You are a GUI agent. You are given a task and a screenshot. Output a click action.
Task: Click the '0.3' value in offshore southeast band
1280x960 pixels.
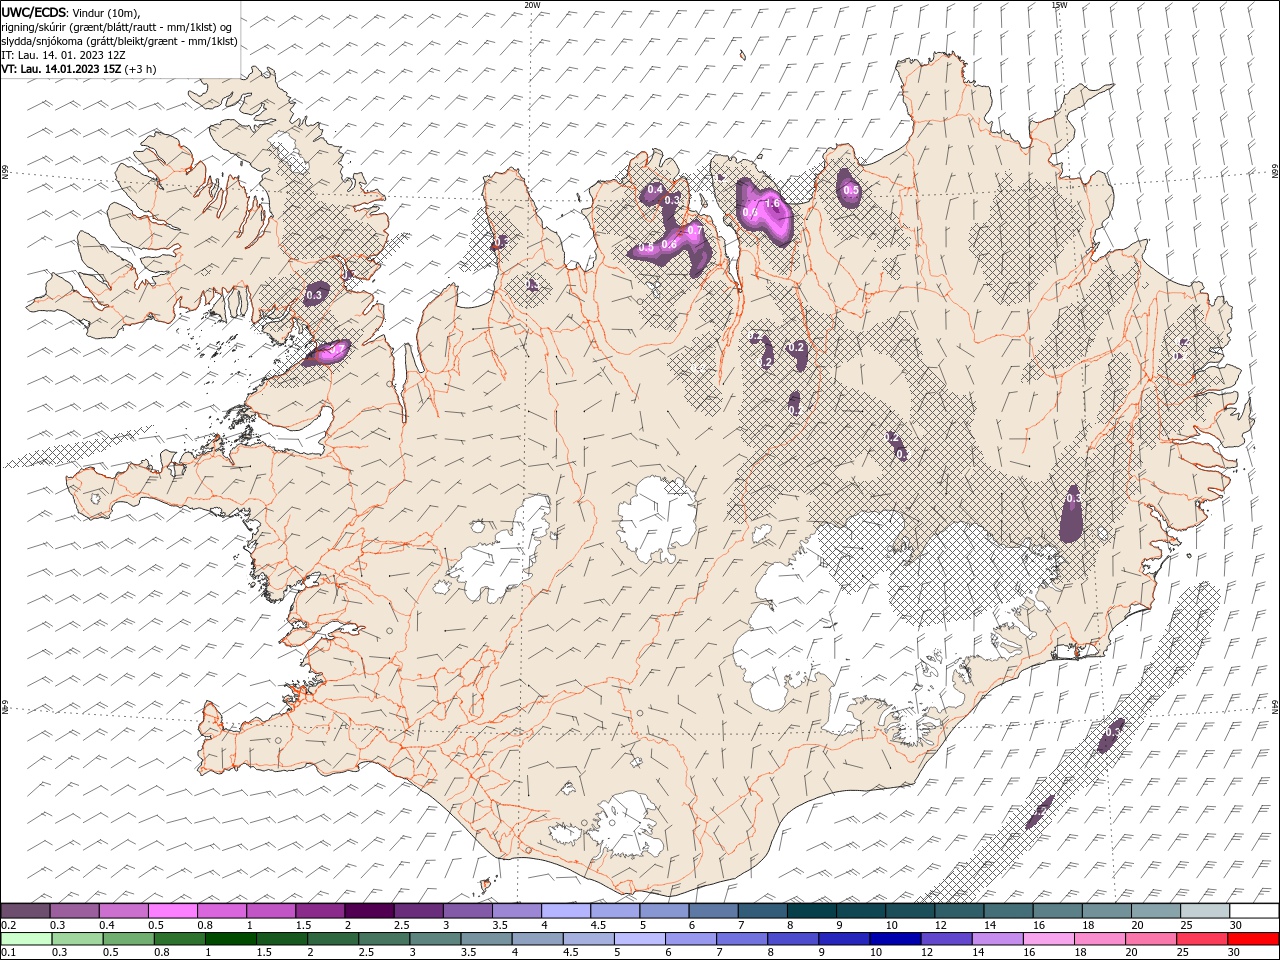pos(1111,733)
